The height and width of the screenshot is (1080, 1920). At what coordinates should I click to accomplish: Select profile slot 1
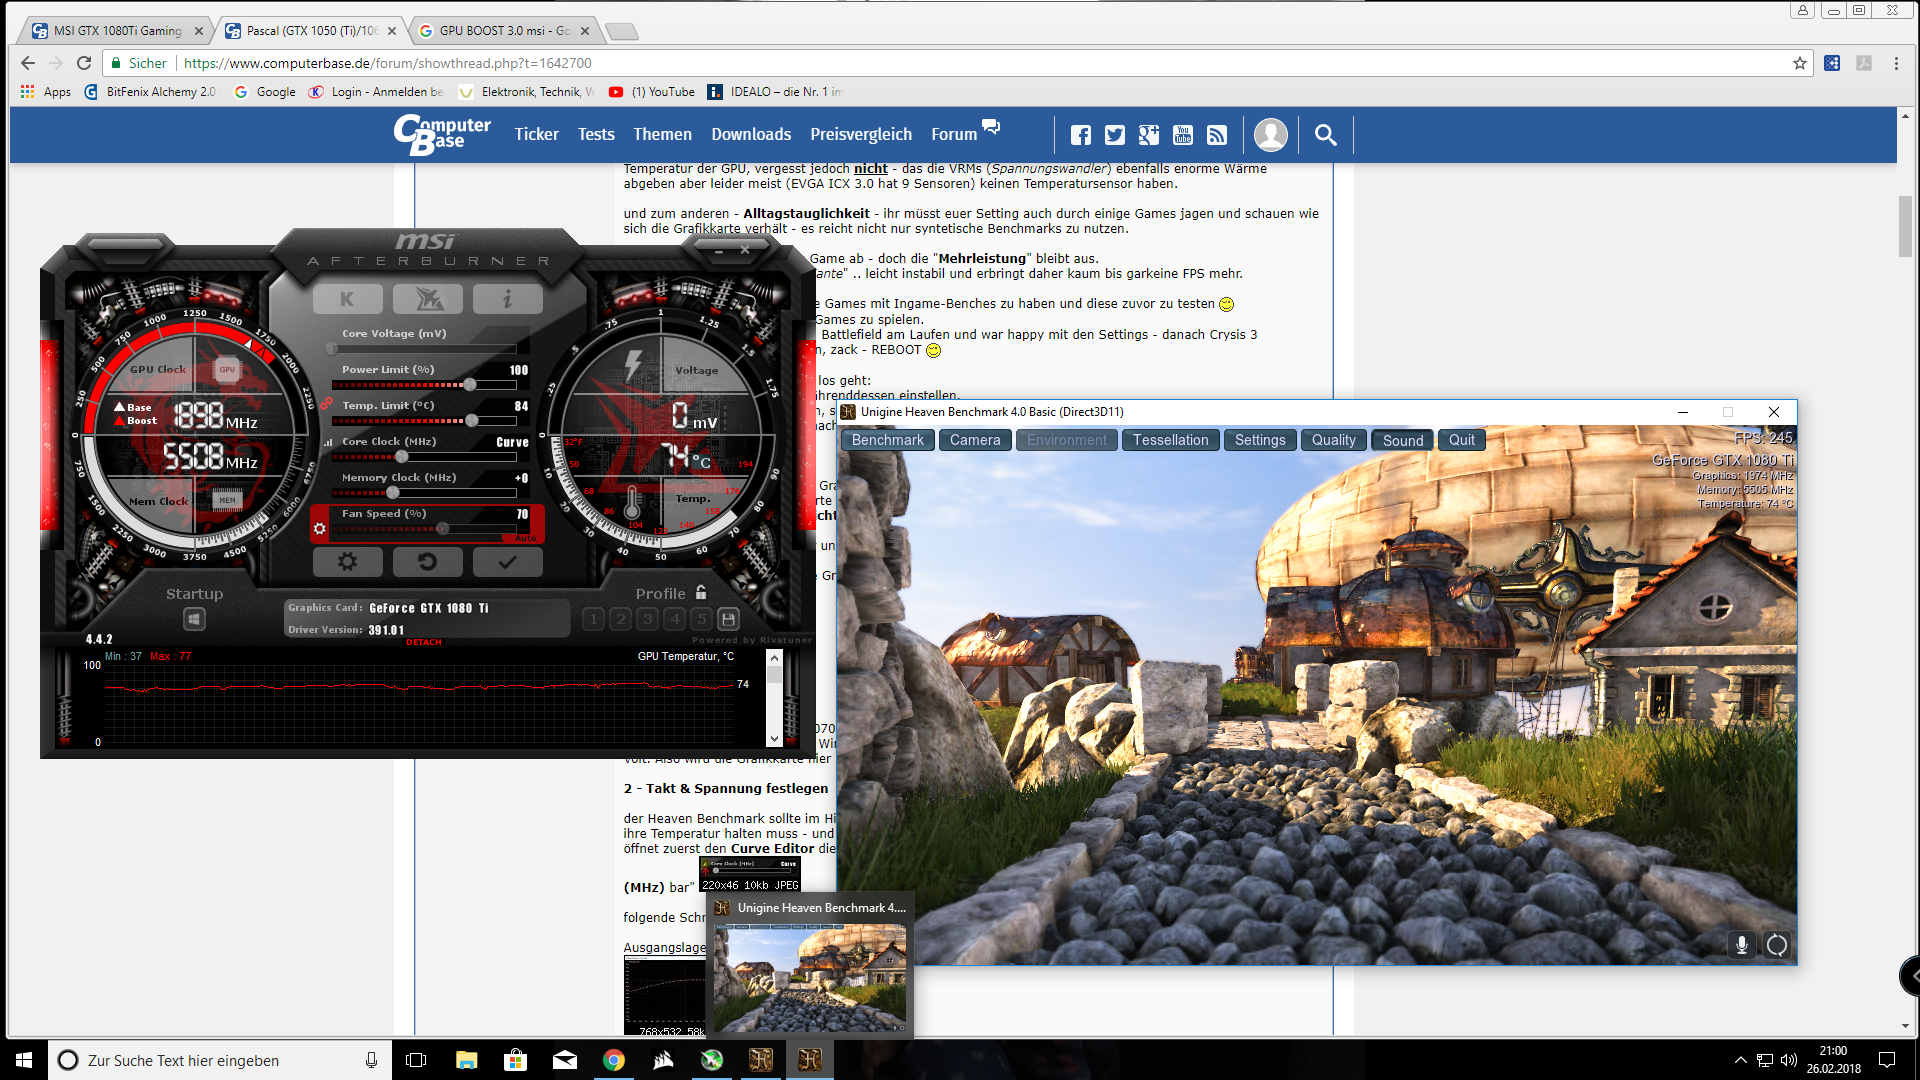click(x=594, y=619)
